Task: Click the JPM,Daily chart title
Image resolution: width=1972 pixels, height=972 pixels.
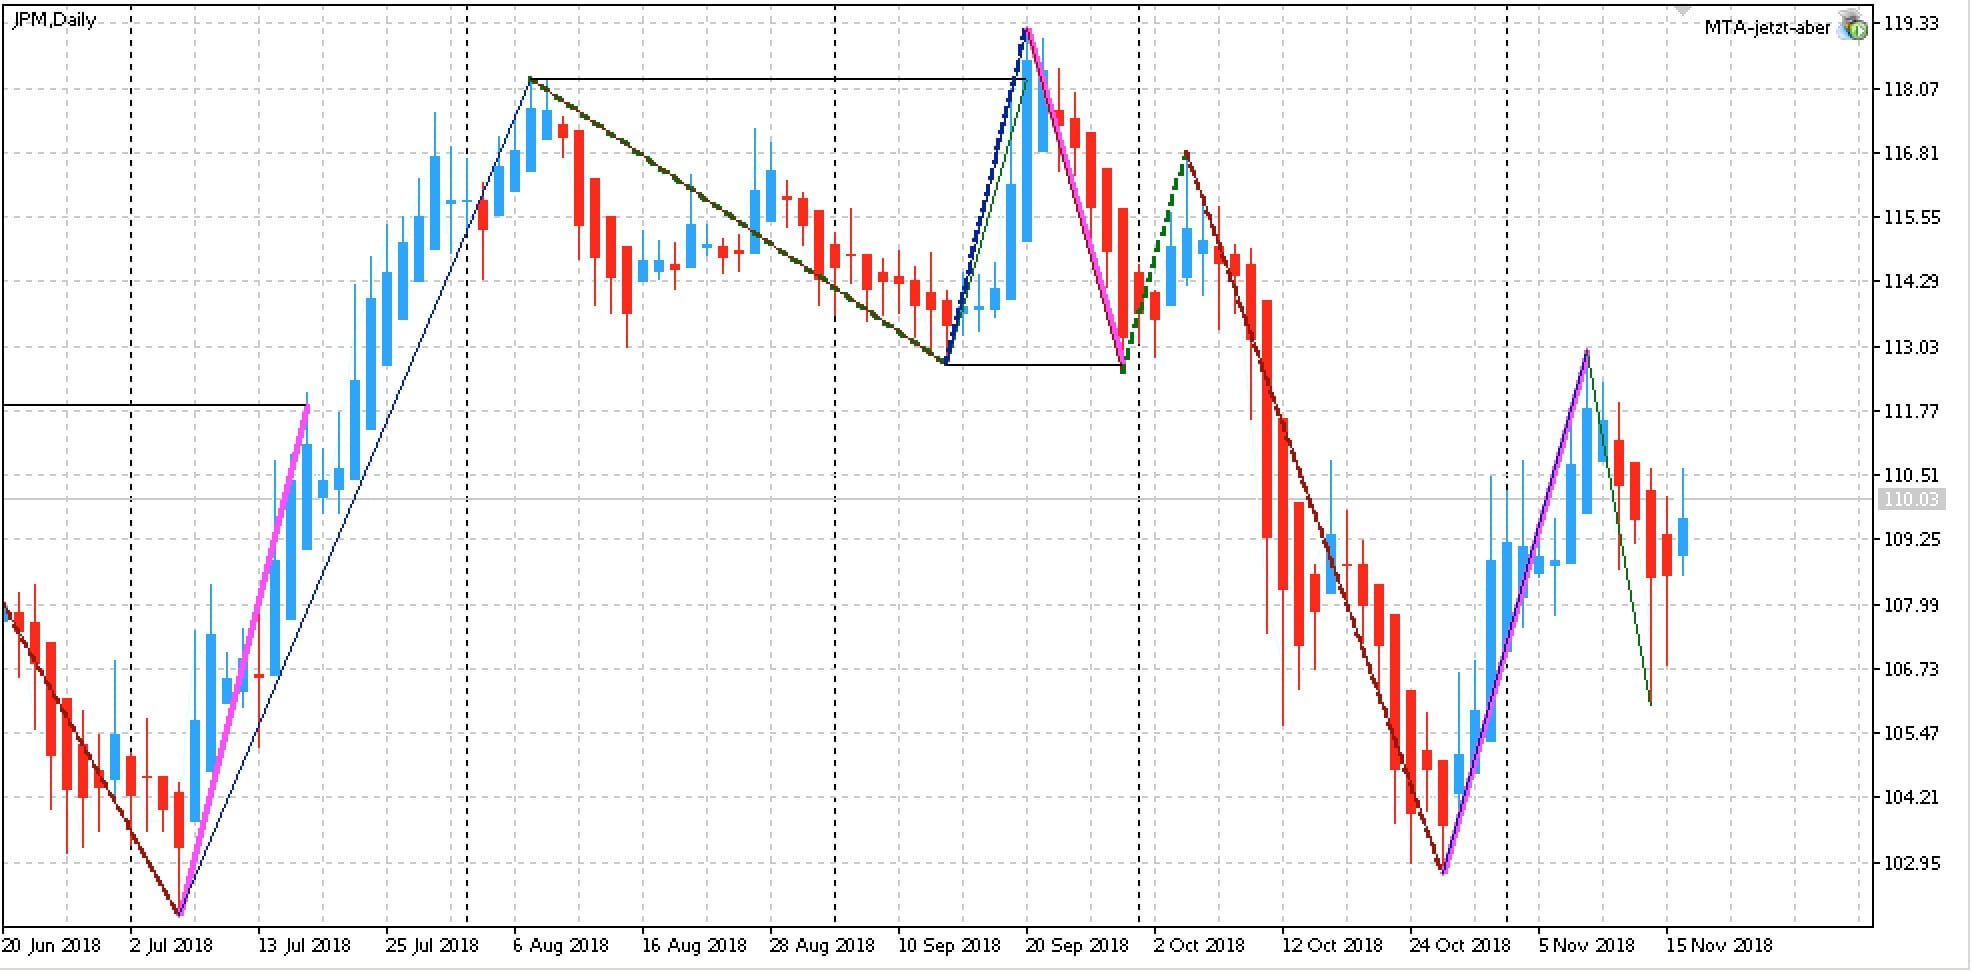Action: click(53, 20)
